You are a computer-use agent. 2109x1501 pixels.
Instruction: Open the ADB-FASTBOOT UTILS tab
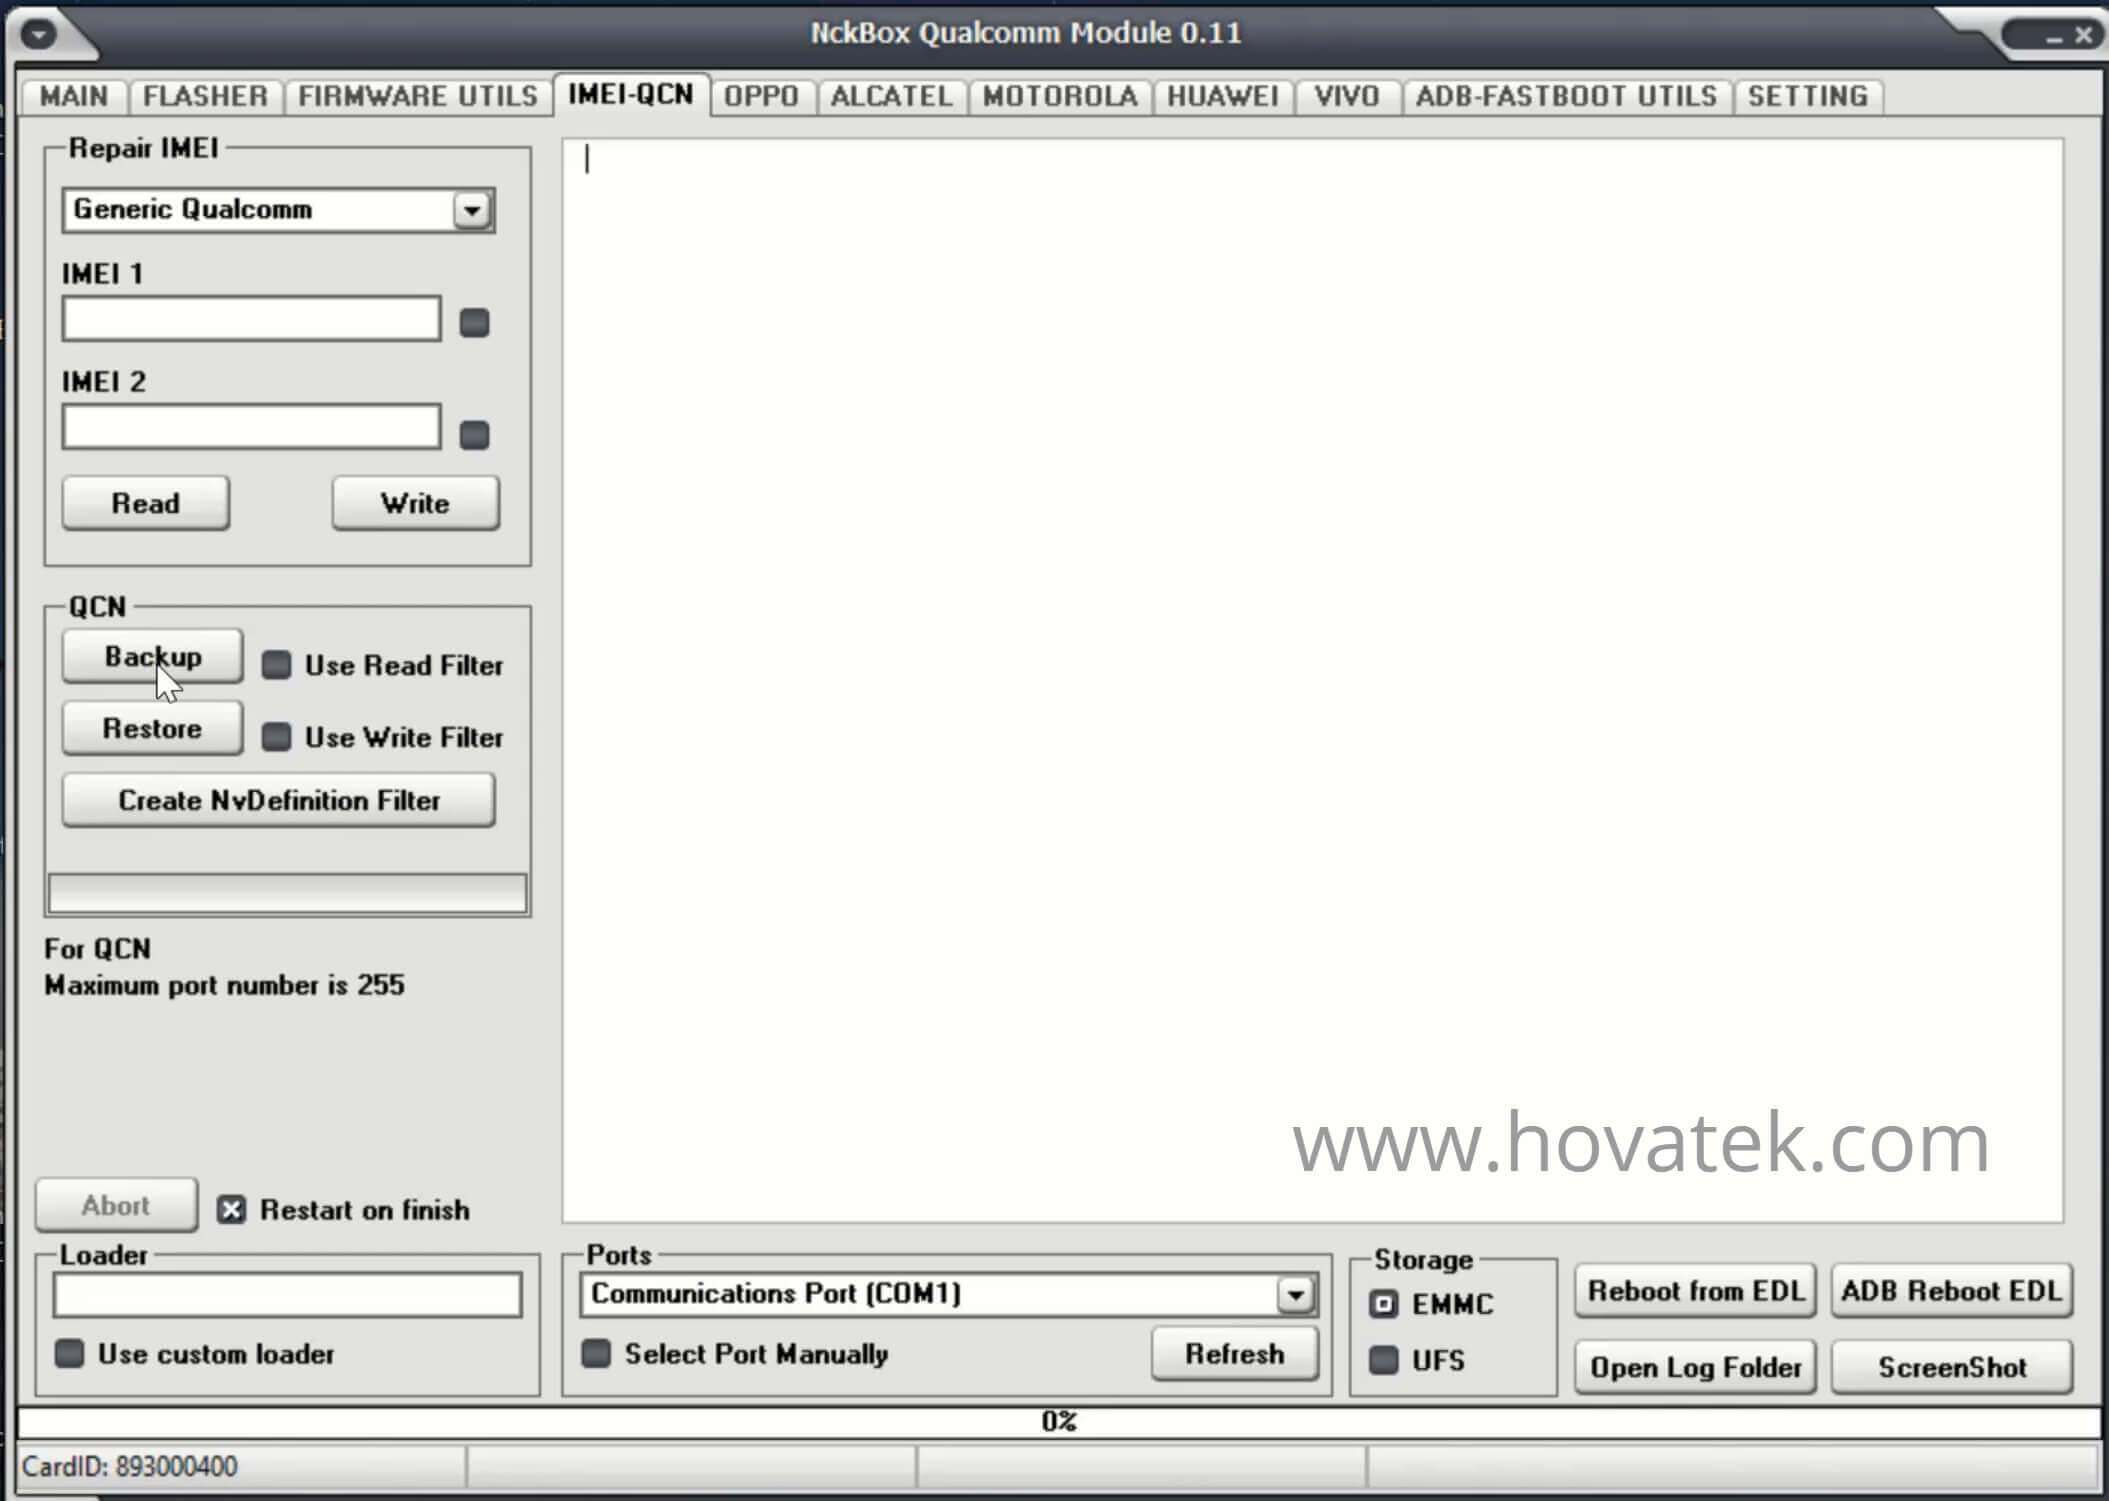click(1566, 96)
